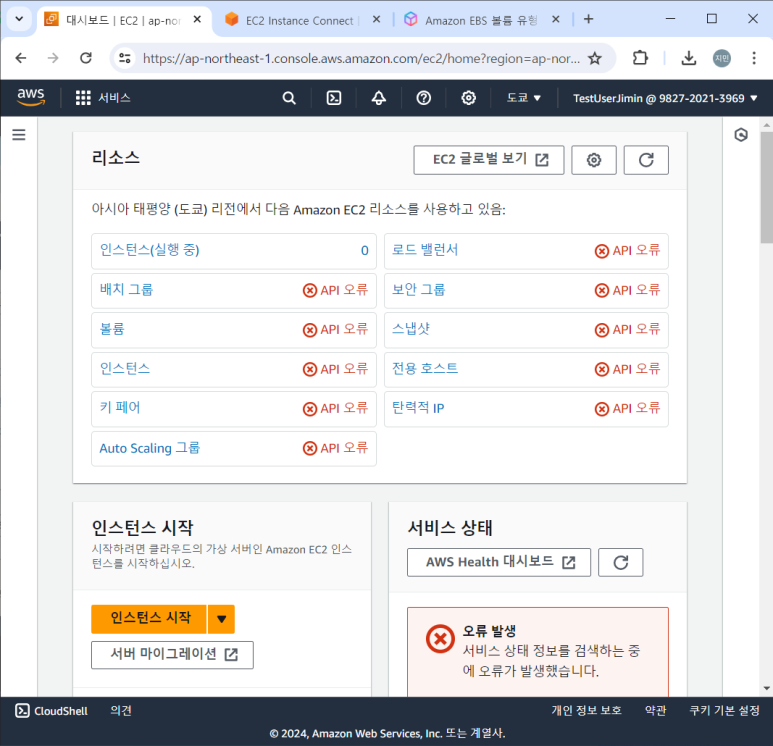Image resolution: width=773 pixels, height=746 pixels.
Task: Open the 스냅샷 link
Action: click(x=411, y=329)
